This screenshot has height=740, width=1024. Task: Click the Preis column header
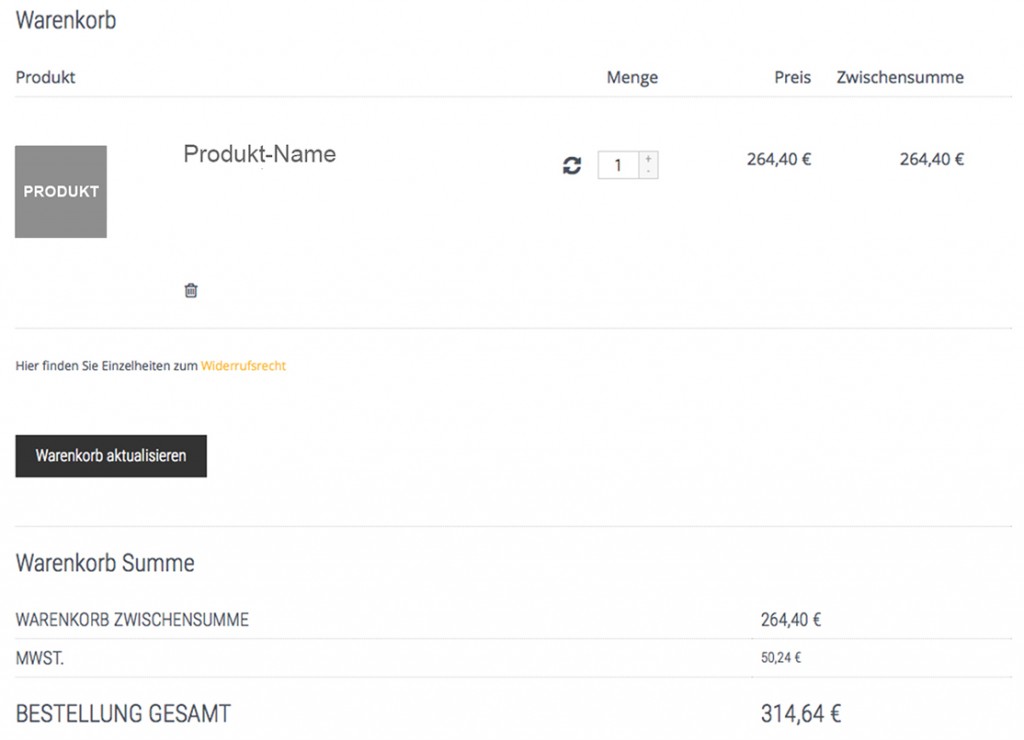coord(792,77)
